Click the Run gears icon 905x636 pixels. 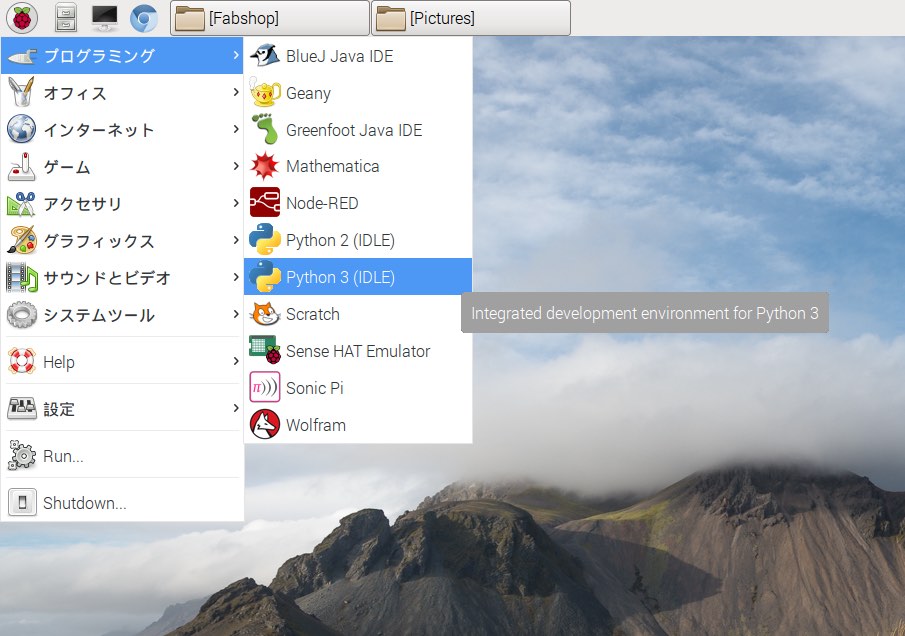22,455
